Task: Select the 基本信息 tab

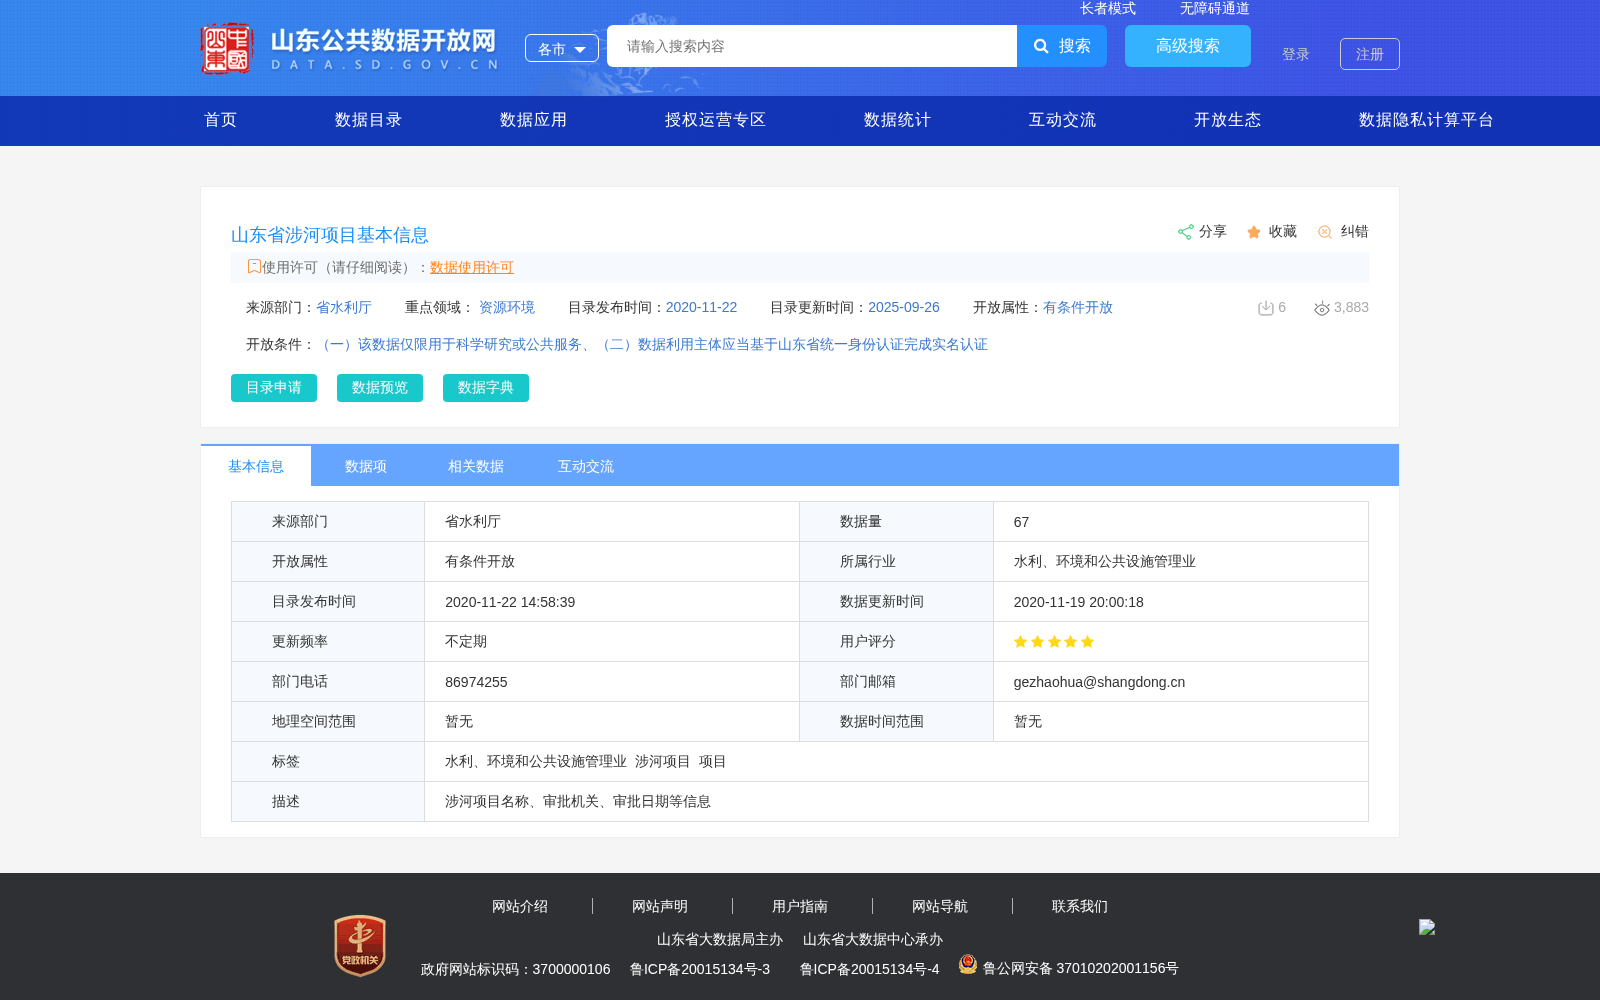Action: click(256, 466)
